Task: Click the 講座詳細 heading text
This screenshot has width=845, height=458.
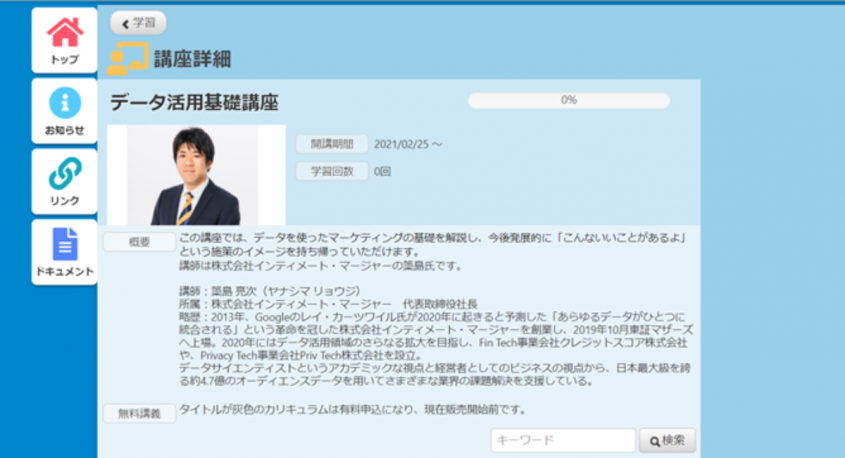Action: click(192, 59)
